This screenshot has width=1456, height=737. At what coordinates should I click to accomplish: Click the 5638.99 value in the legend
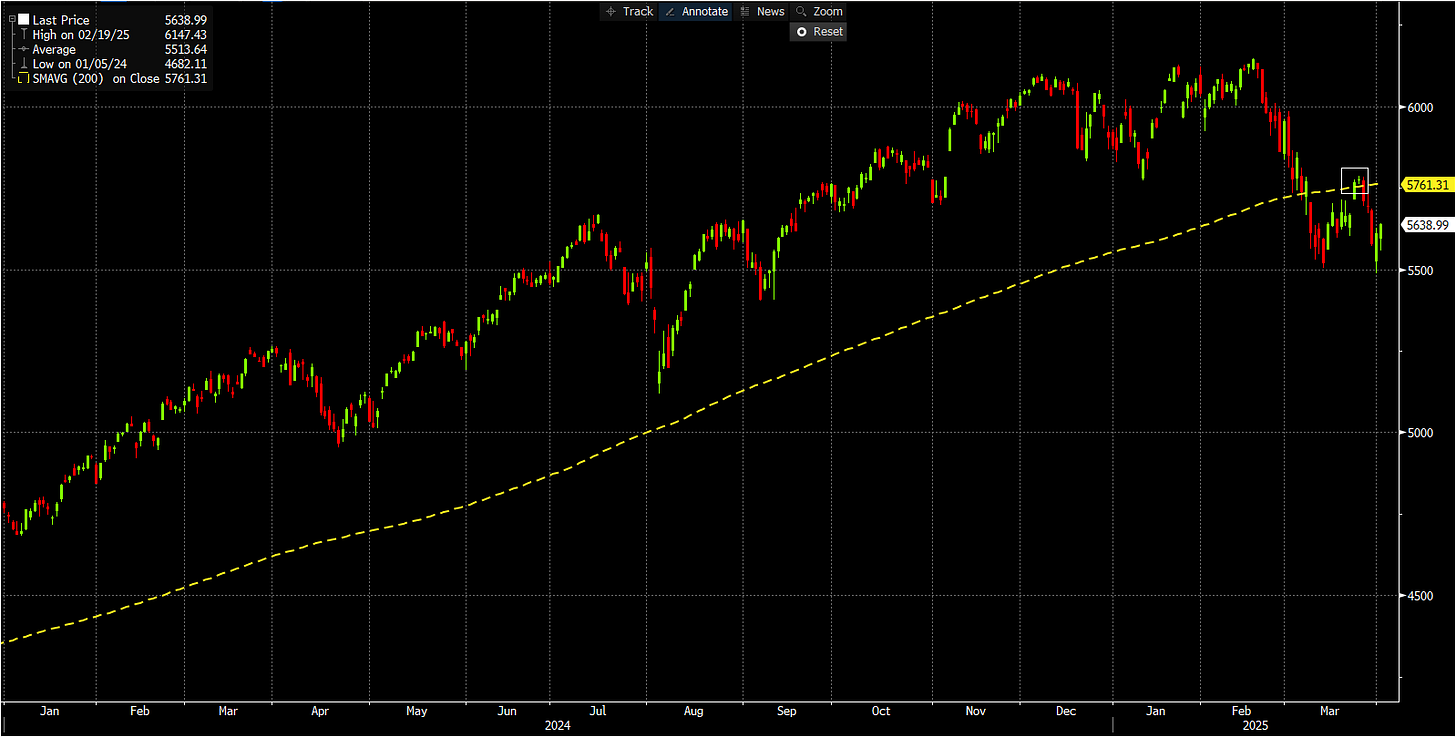tap(186, 20)
